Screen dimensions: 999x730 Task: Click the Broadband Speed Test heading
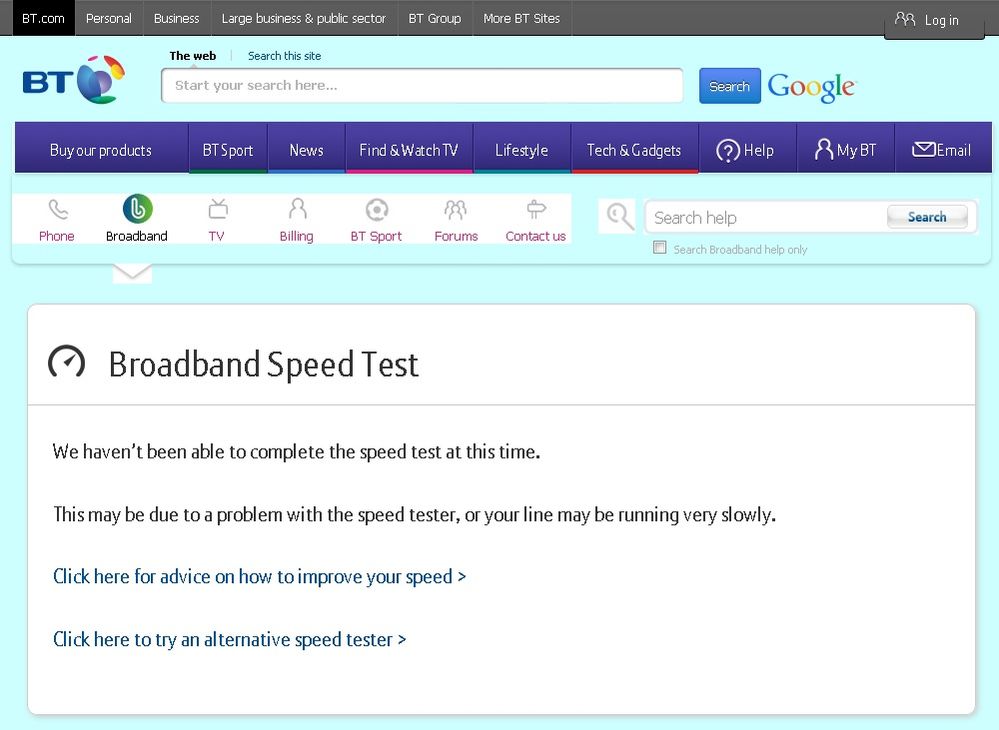(264, 364)
